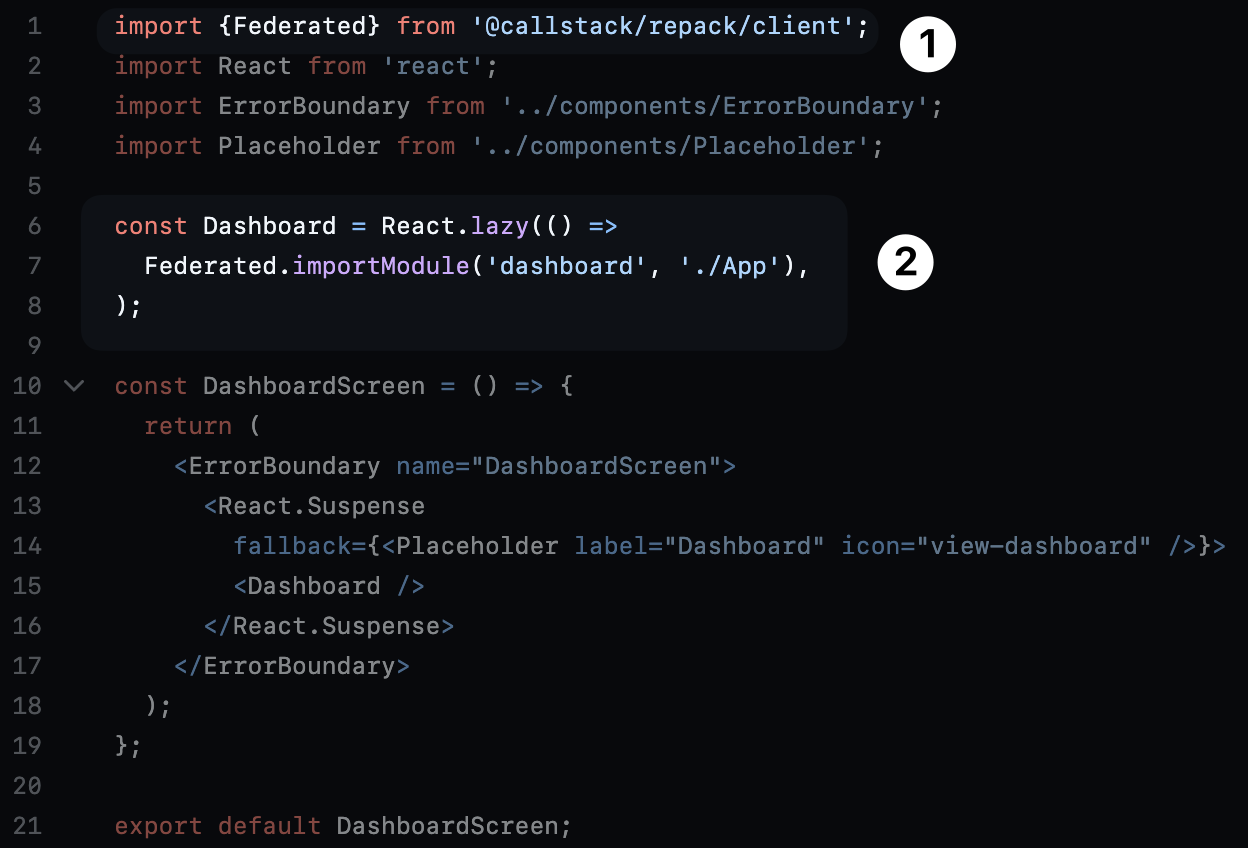Click the return keyword on line 11
Image resolution: width=1248 pixels, height=848 pixels.
point(188,426)
